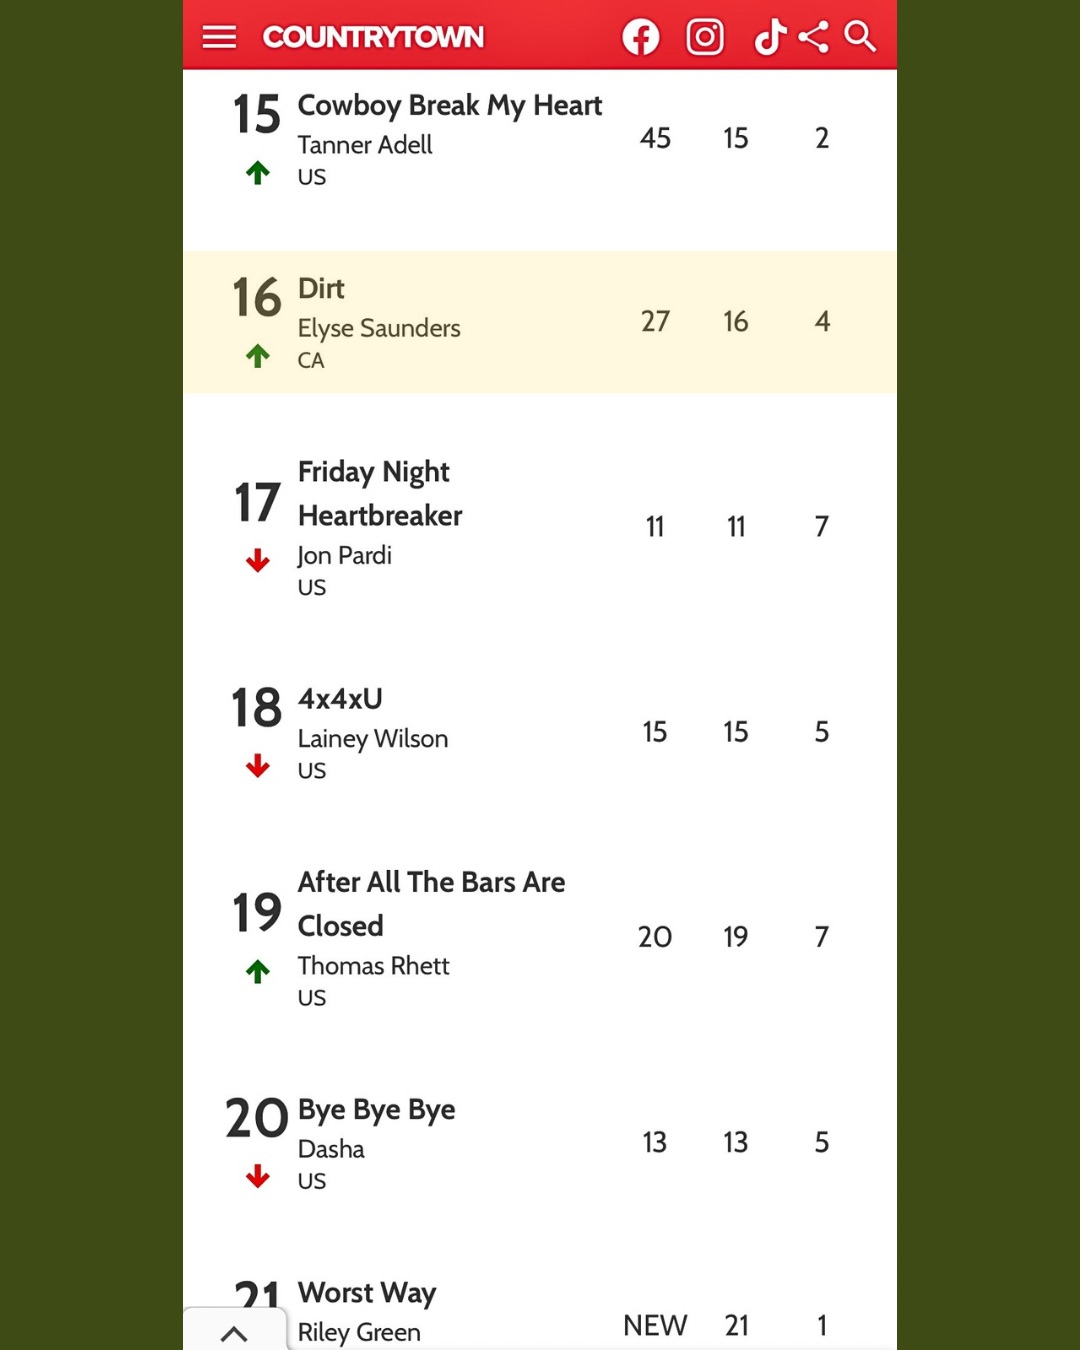Select Friday Night Heartbreaker title
This screenshot has width=1080, height=1350.
pyautogui.click(x=380, y=493)
